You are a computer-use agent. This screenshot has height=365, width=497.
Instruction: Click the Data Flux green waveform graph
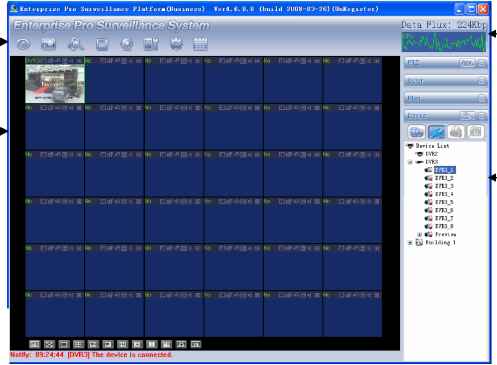pyautogui.click(x=444, y=42)
